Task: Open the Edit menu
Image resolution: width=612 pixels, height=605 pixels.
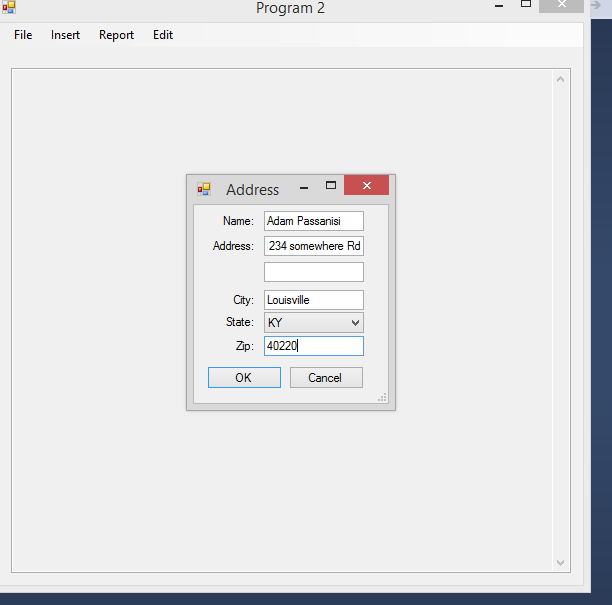Action: 163,35
